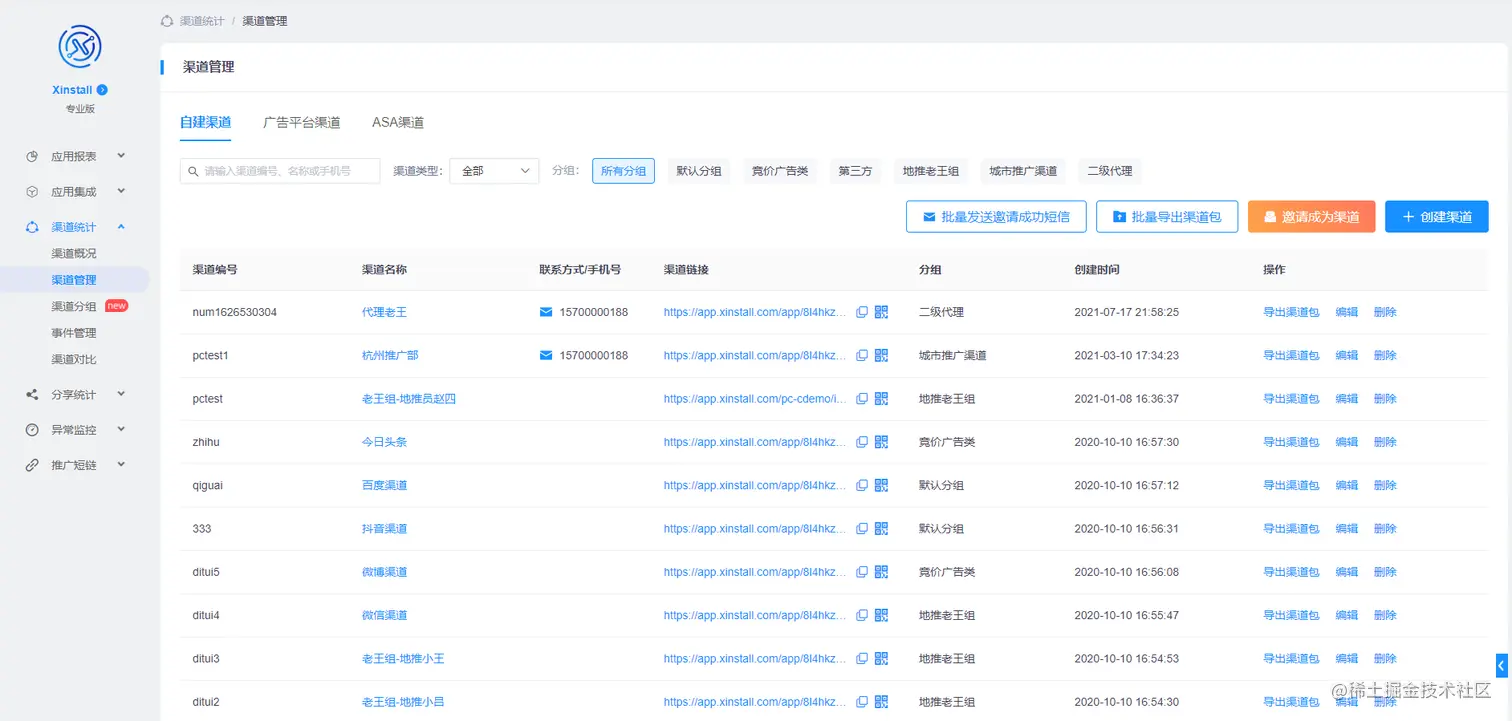The image size is (1512, 721).
Task: Click verified badge next to Xinstall
Action: point(102,90)
